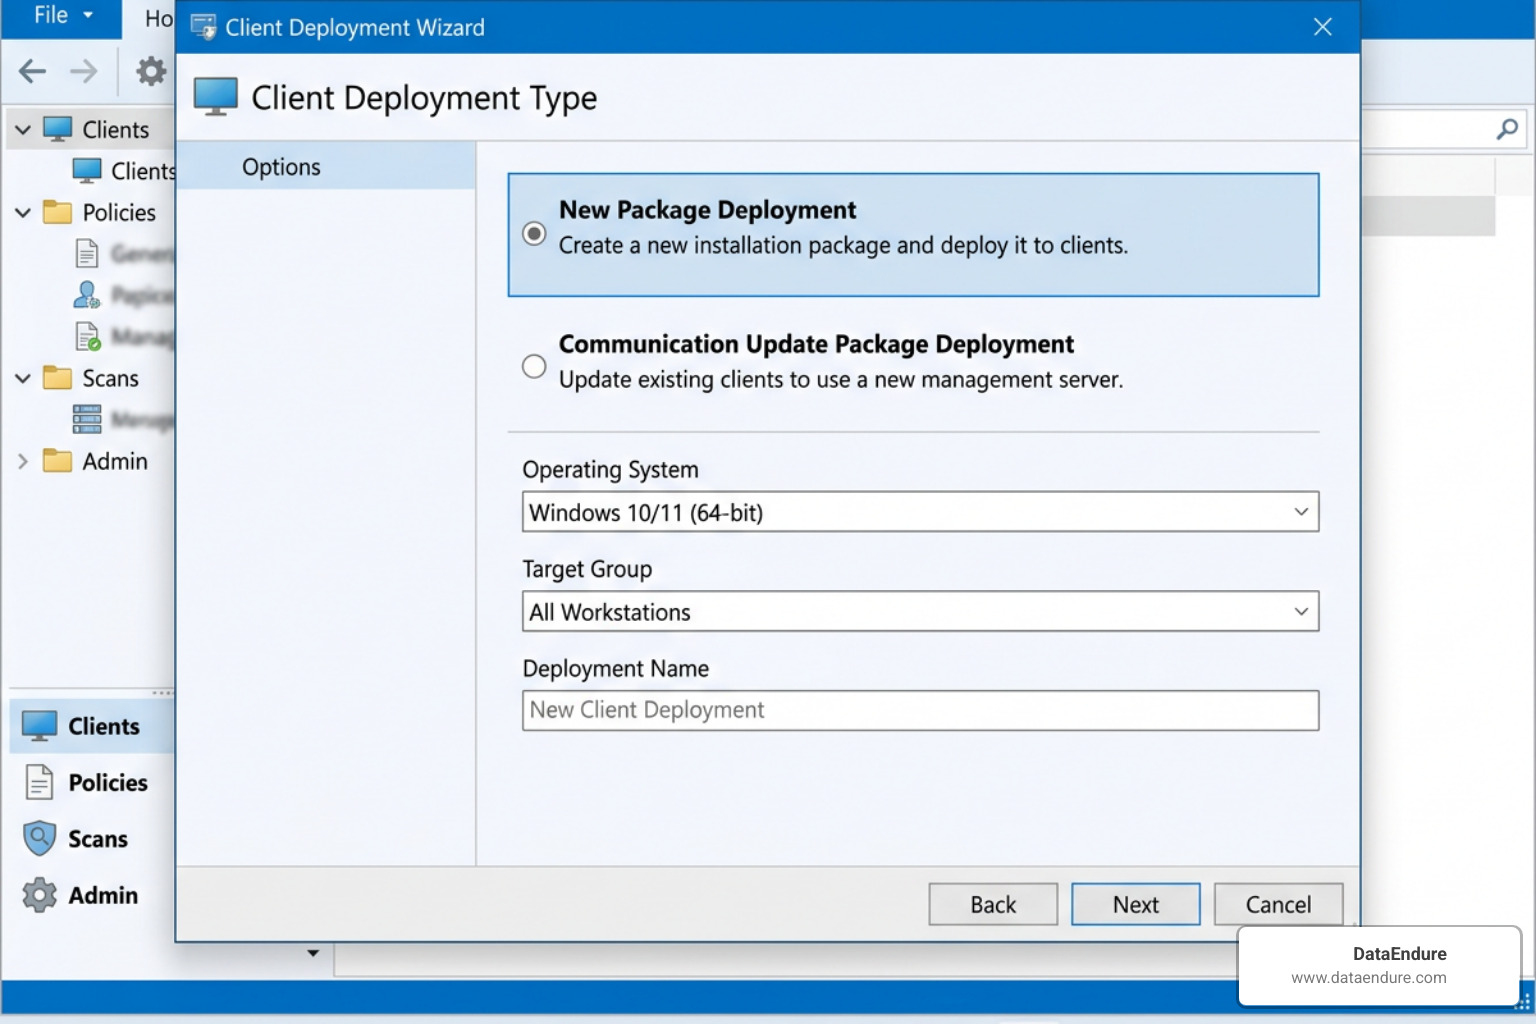The width and height of the screenshot is (1536, 1024).
Task: Open the Operating System dropdown
Action: [x=920, y=512]
